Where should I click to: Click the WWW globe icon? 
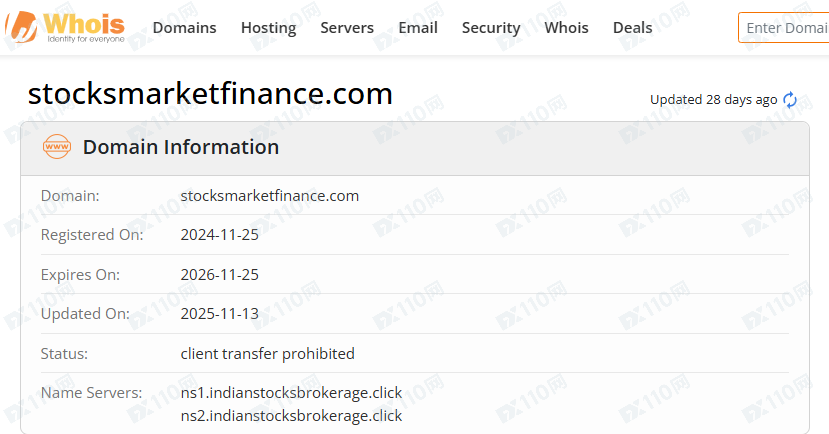(57, 147)
